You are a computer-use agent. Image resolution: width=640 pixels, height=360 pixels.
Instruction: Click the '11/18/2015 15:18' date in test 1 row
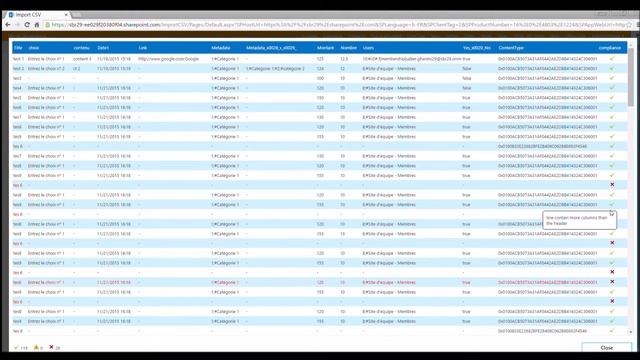click(x=114, y=59)
